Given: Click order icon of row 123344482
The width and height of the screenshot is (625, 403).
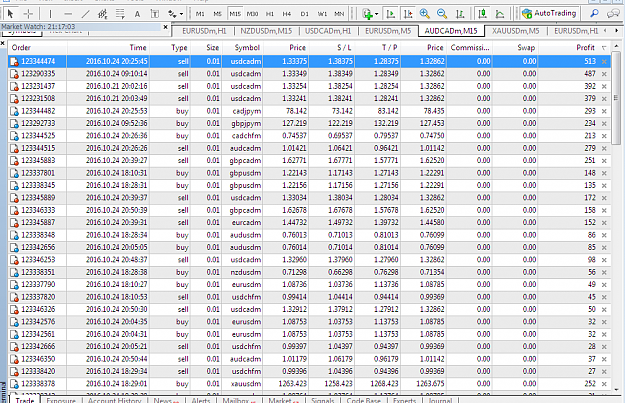Looking at the screenshot, I should 14,111.
